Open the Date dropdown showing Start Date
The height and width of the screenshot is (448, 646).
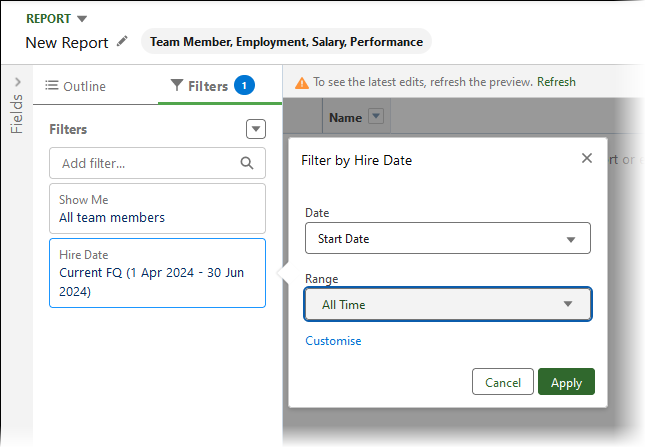[x=447, y=239]
